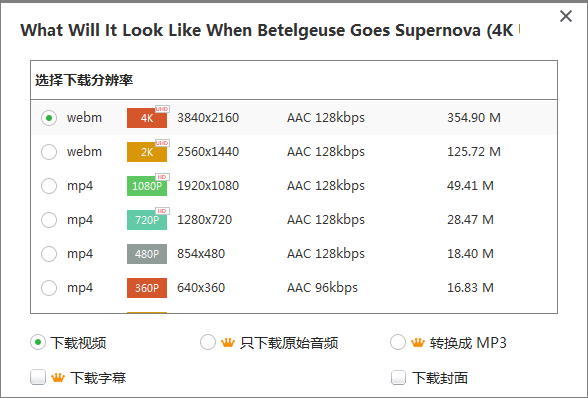This screenshot has width=588, height=398.
Task: Click the orange 2K resolution badge
Action: 147,152
